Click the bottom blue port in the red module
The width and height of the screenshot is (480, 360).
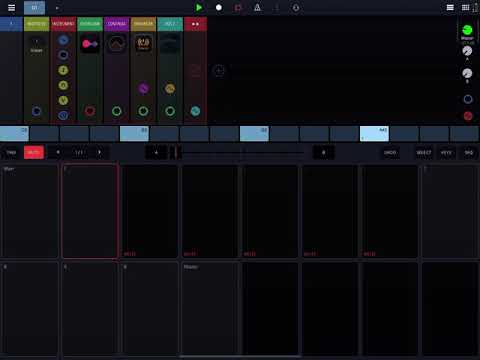[x=63, y=115]
